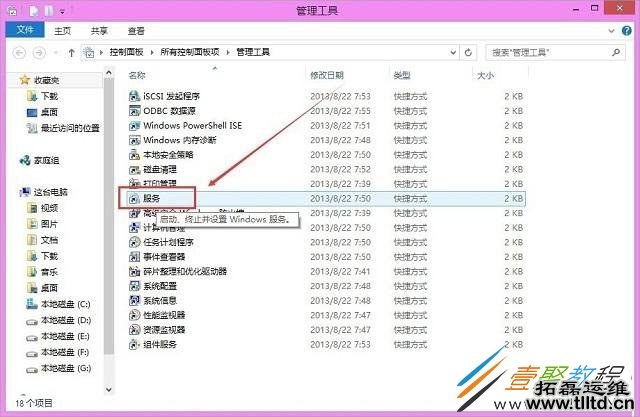640x417 pixels.
Task: Select the 资源监视器 icon
Action: click(134, 330)
